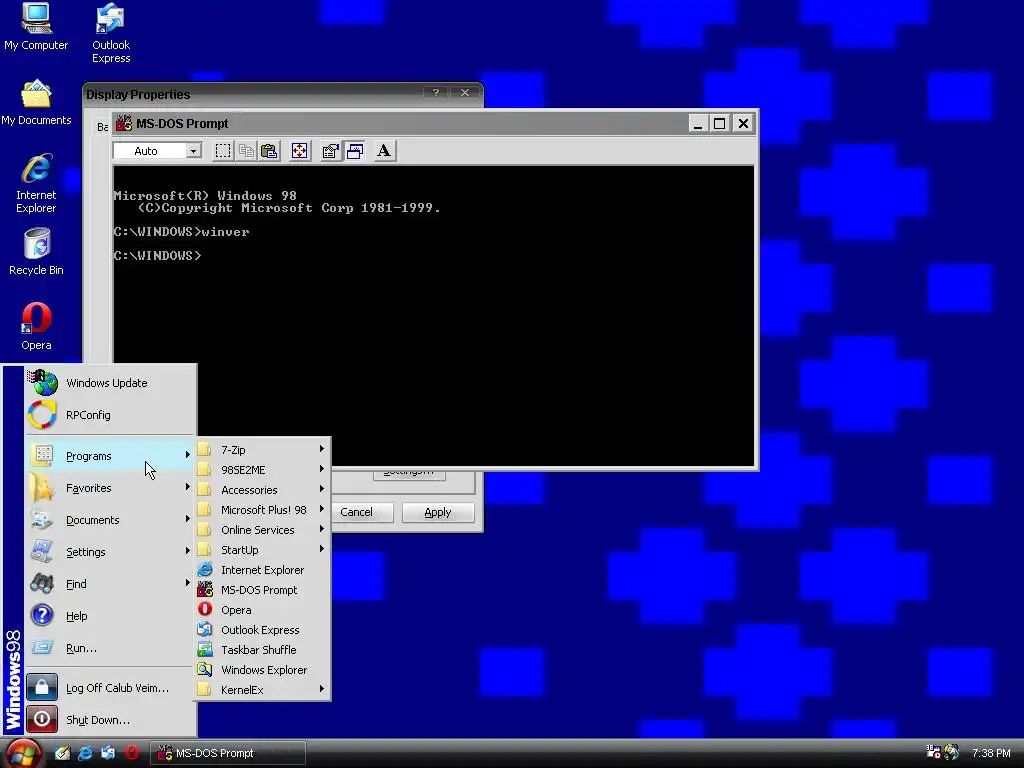Select Outlook Express desktop icon
Screen dimensions: 1024x768
[x=111, y=33]
